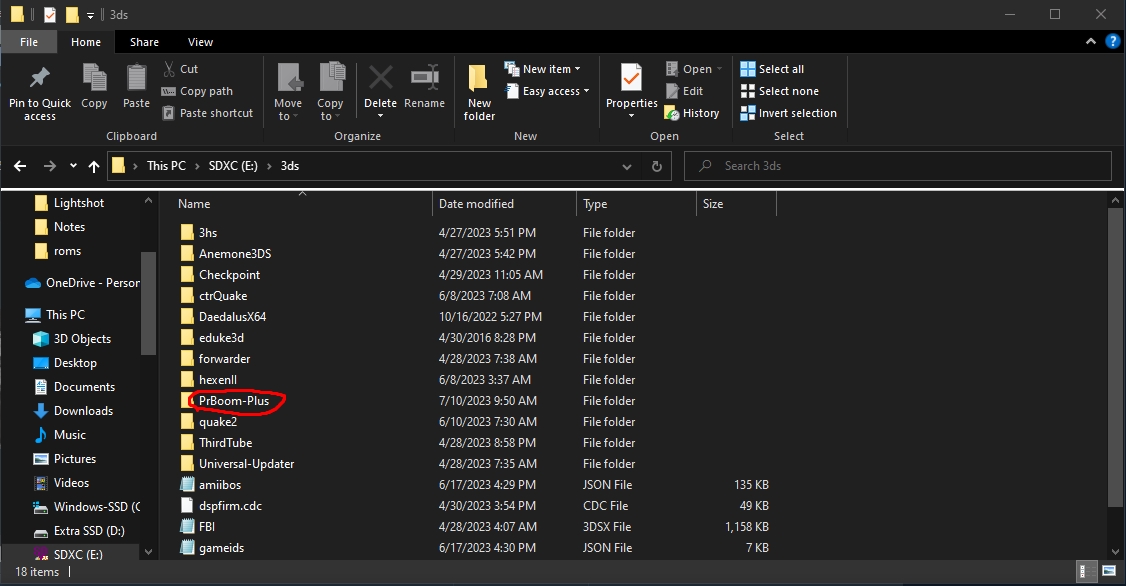
Task: Click the Up one level arrow
Action: pyautogui.click(x=94, y=166)
